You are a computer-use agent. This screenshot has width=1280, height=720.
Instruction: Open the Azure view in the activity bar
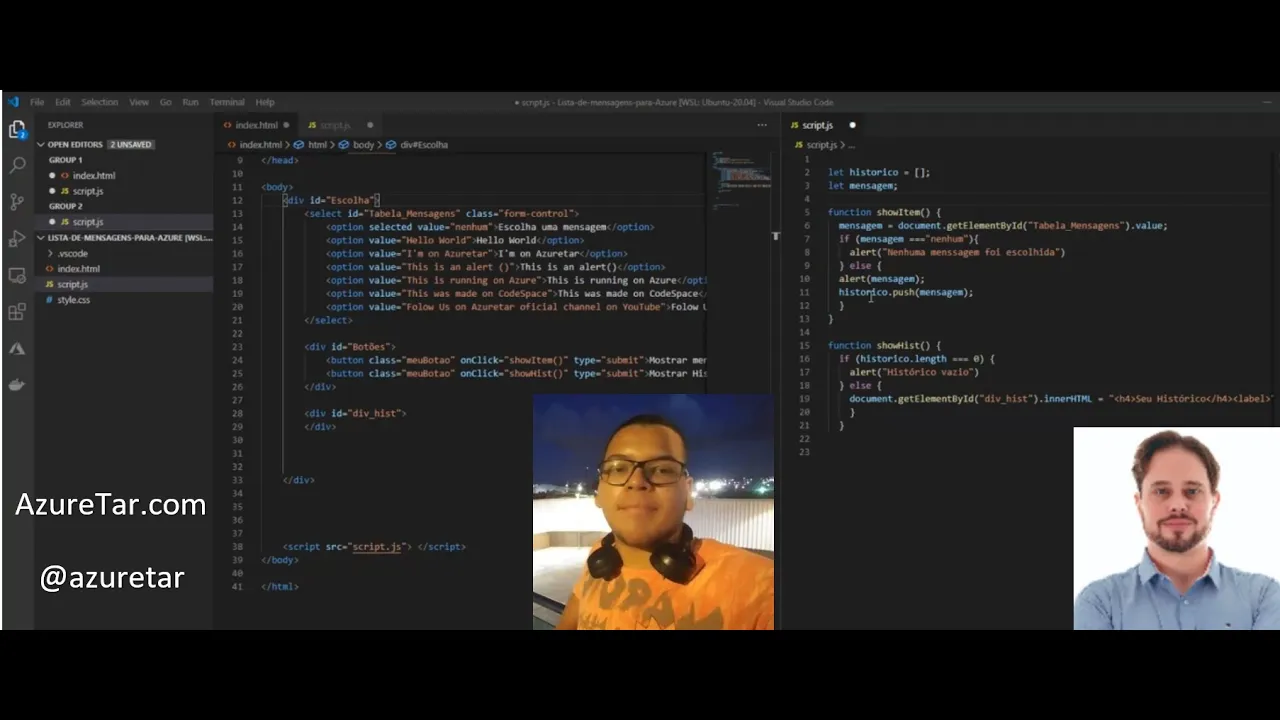click(17, 349)
